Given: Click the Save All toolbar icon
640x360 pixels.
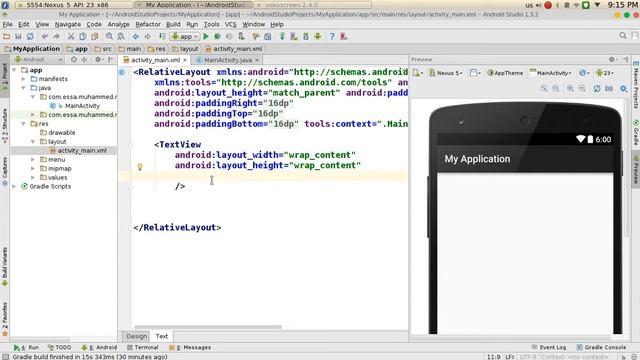Looking at the screenshot, I should [x=18, y=36].
